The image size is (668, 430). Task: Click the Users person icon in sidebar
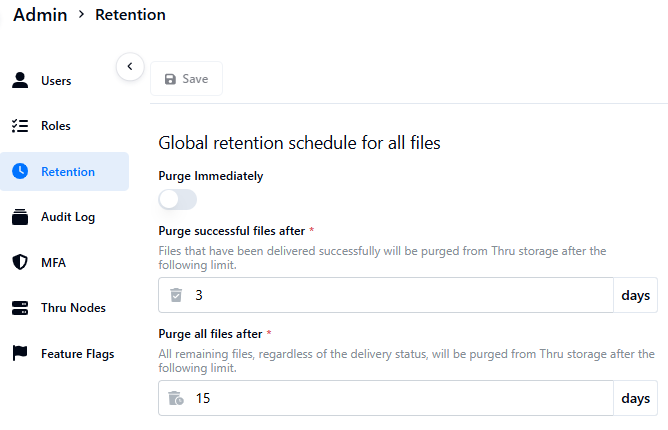(19, 81)
